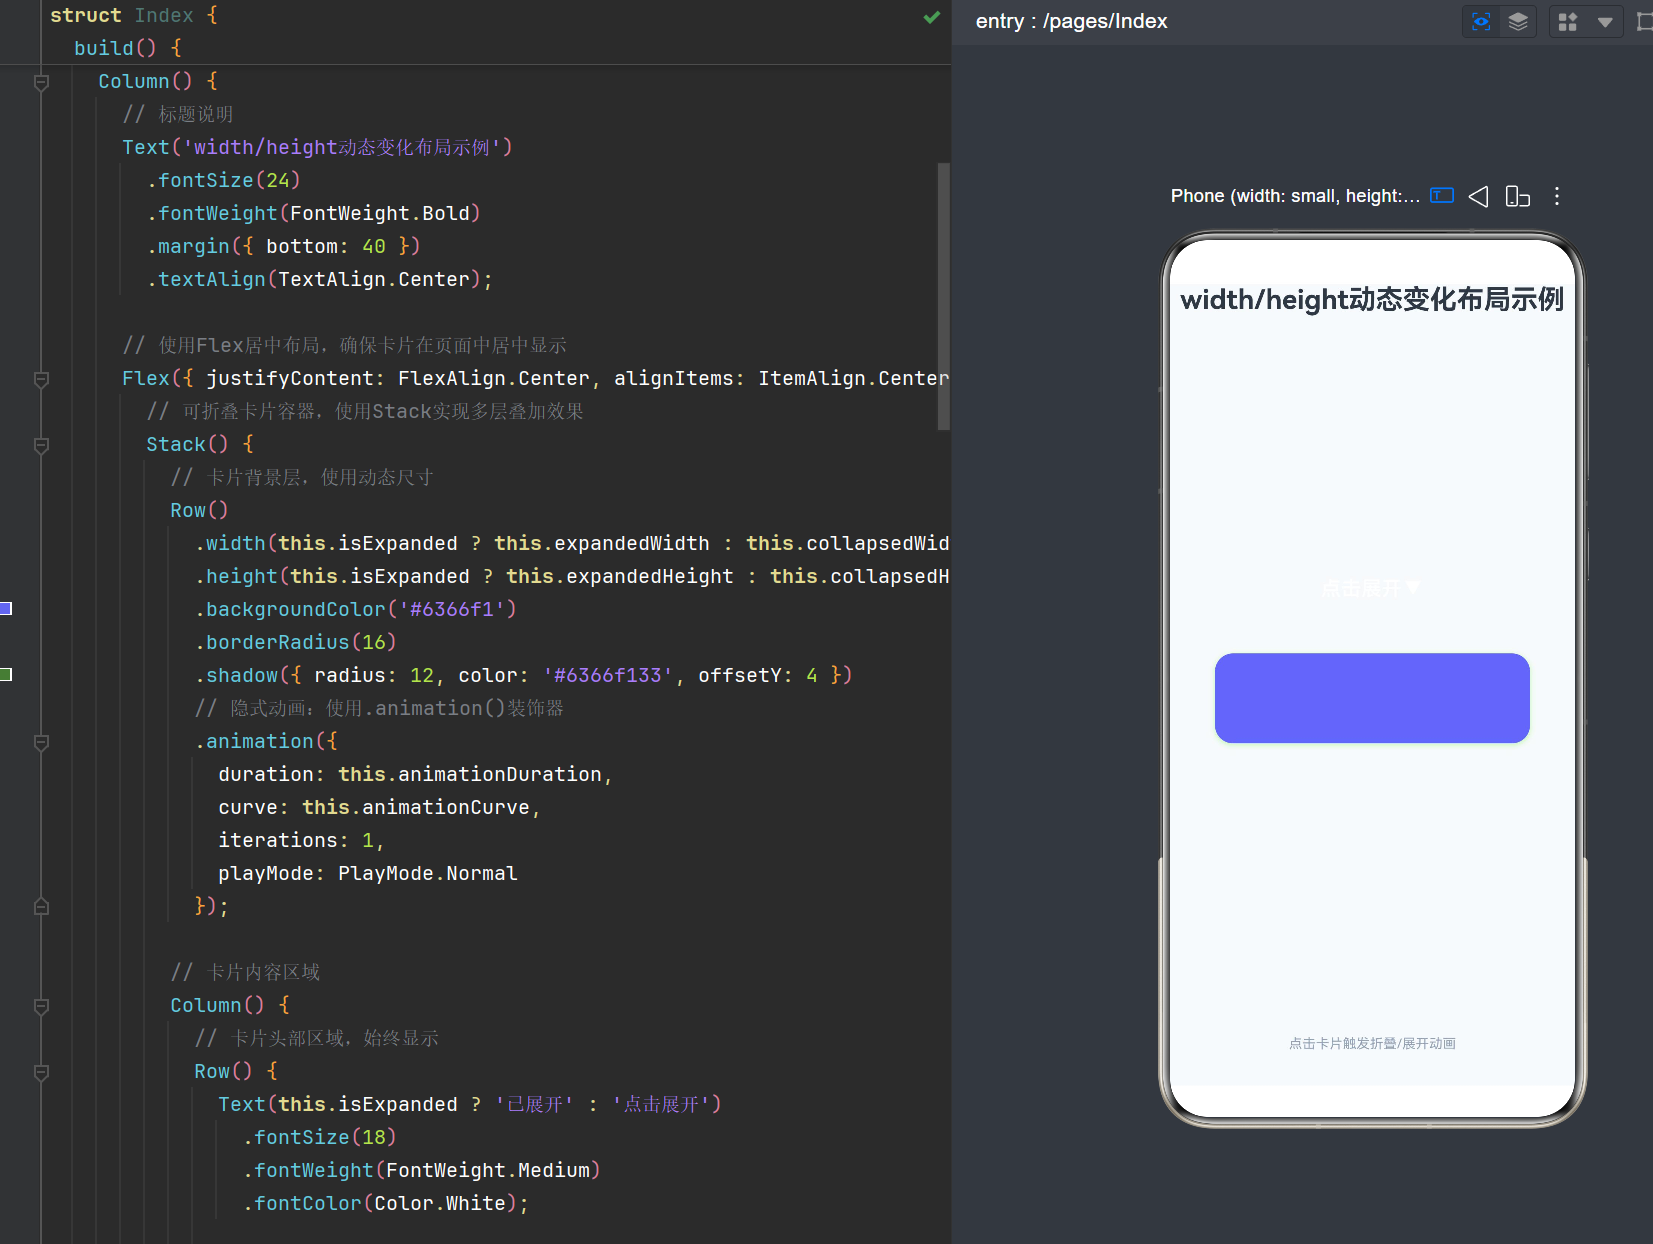Click the preview title width/height动态变化布局示例
This screenshot has width=1653, height=1244.
coord(1372,299)
